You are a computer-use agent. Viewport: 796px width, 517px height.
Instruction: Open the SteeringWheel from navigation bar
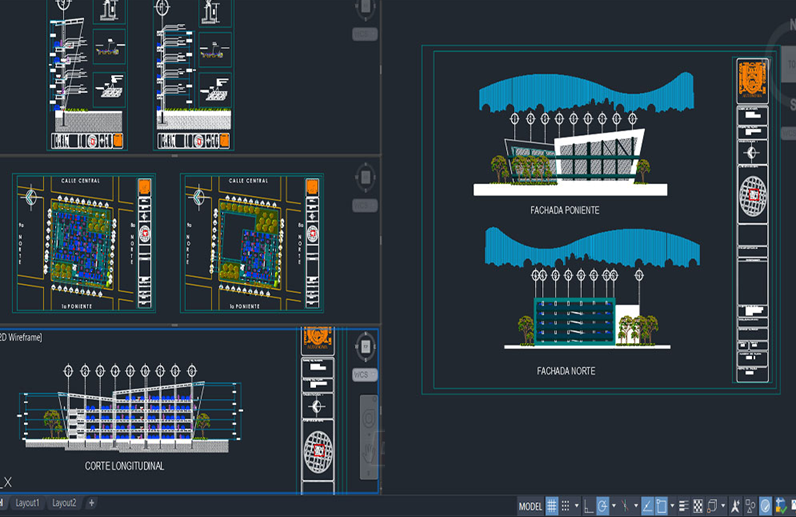(369, 418)
